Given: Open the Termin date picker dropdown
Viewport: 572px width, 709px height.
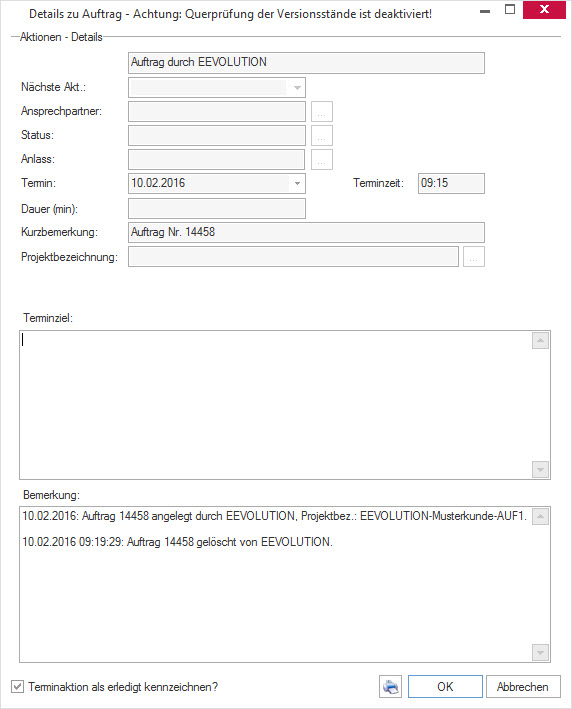Looking at the screenshot, I should point(297,184).
